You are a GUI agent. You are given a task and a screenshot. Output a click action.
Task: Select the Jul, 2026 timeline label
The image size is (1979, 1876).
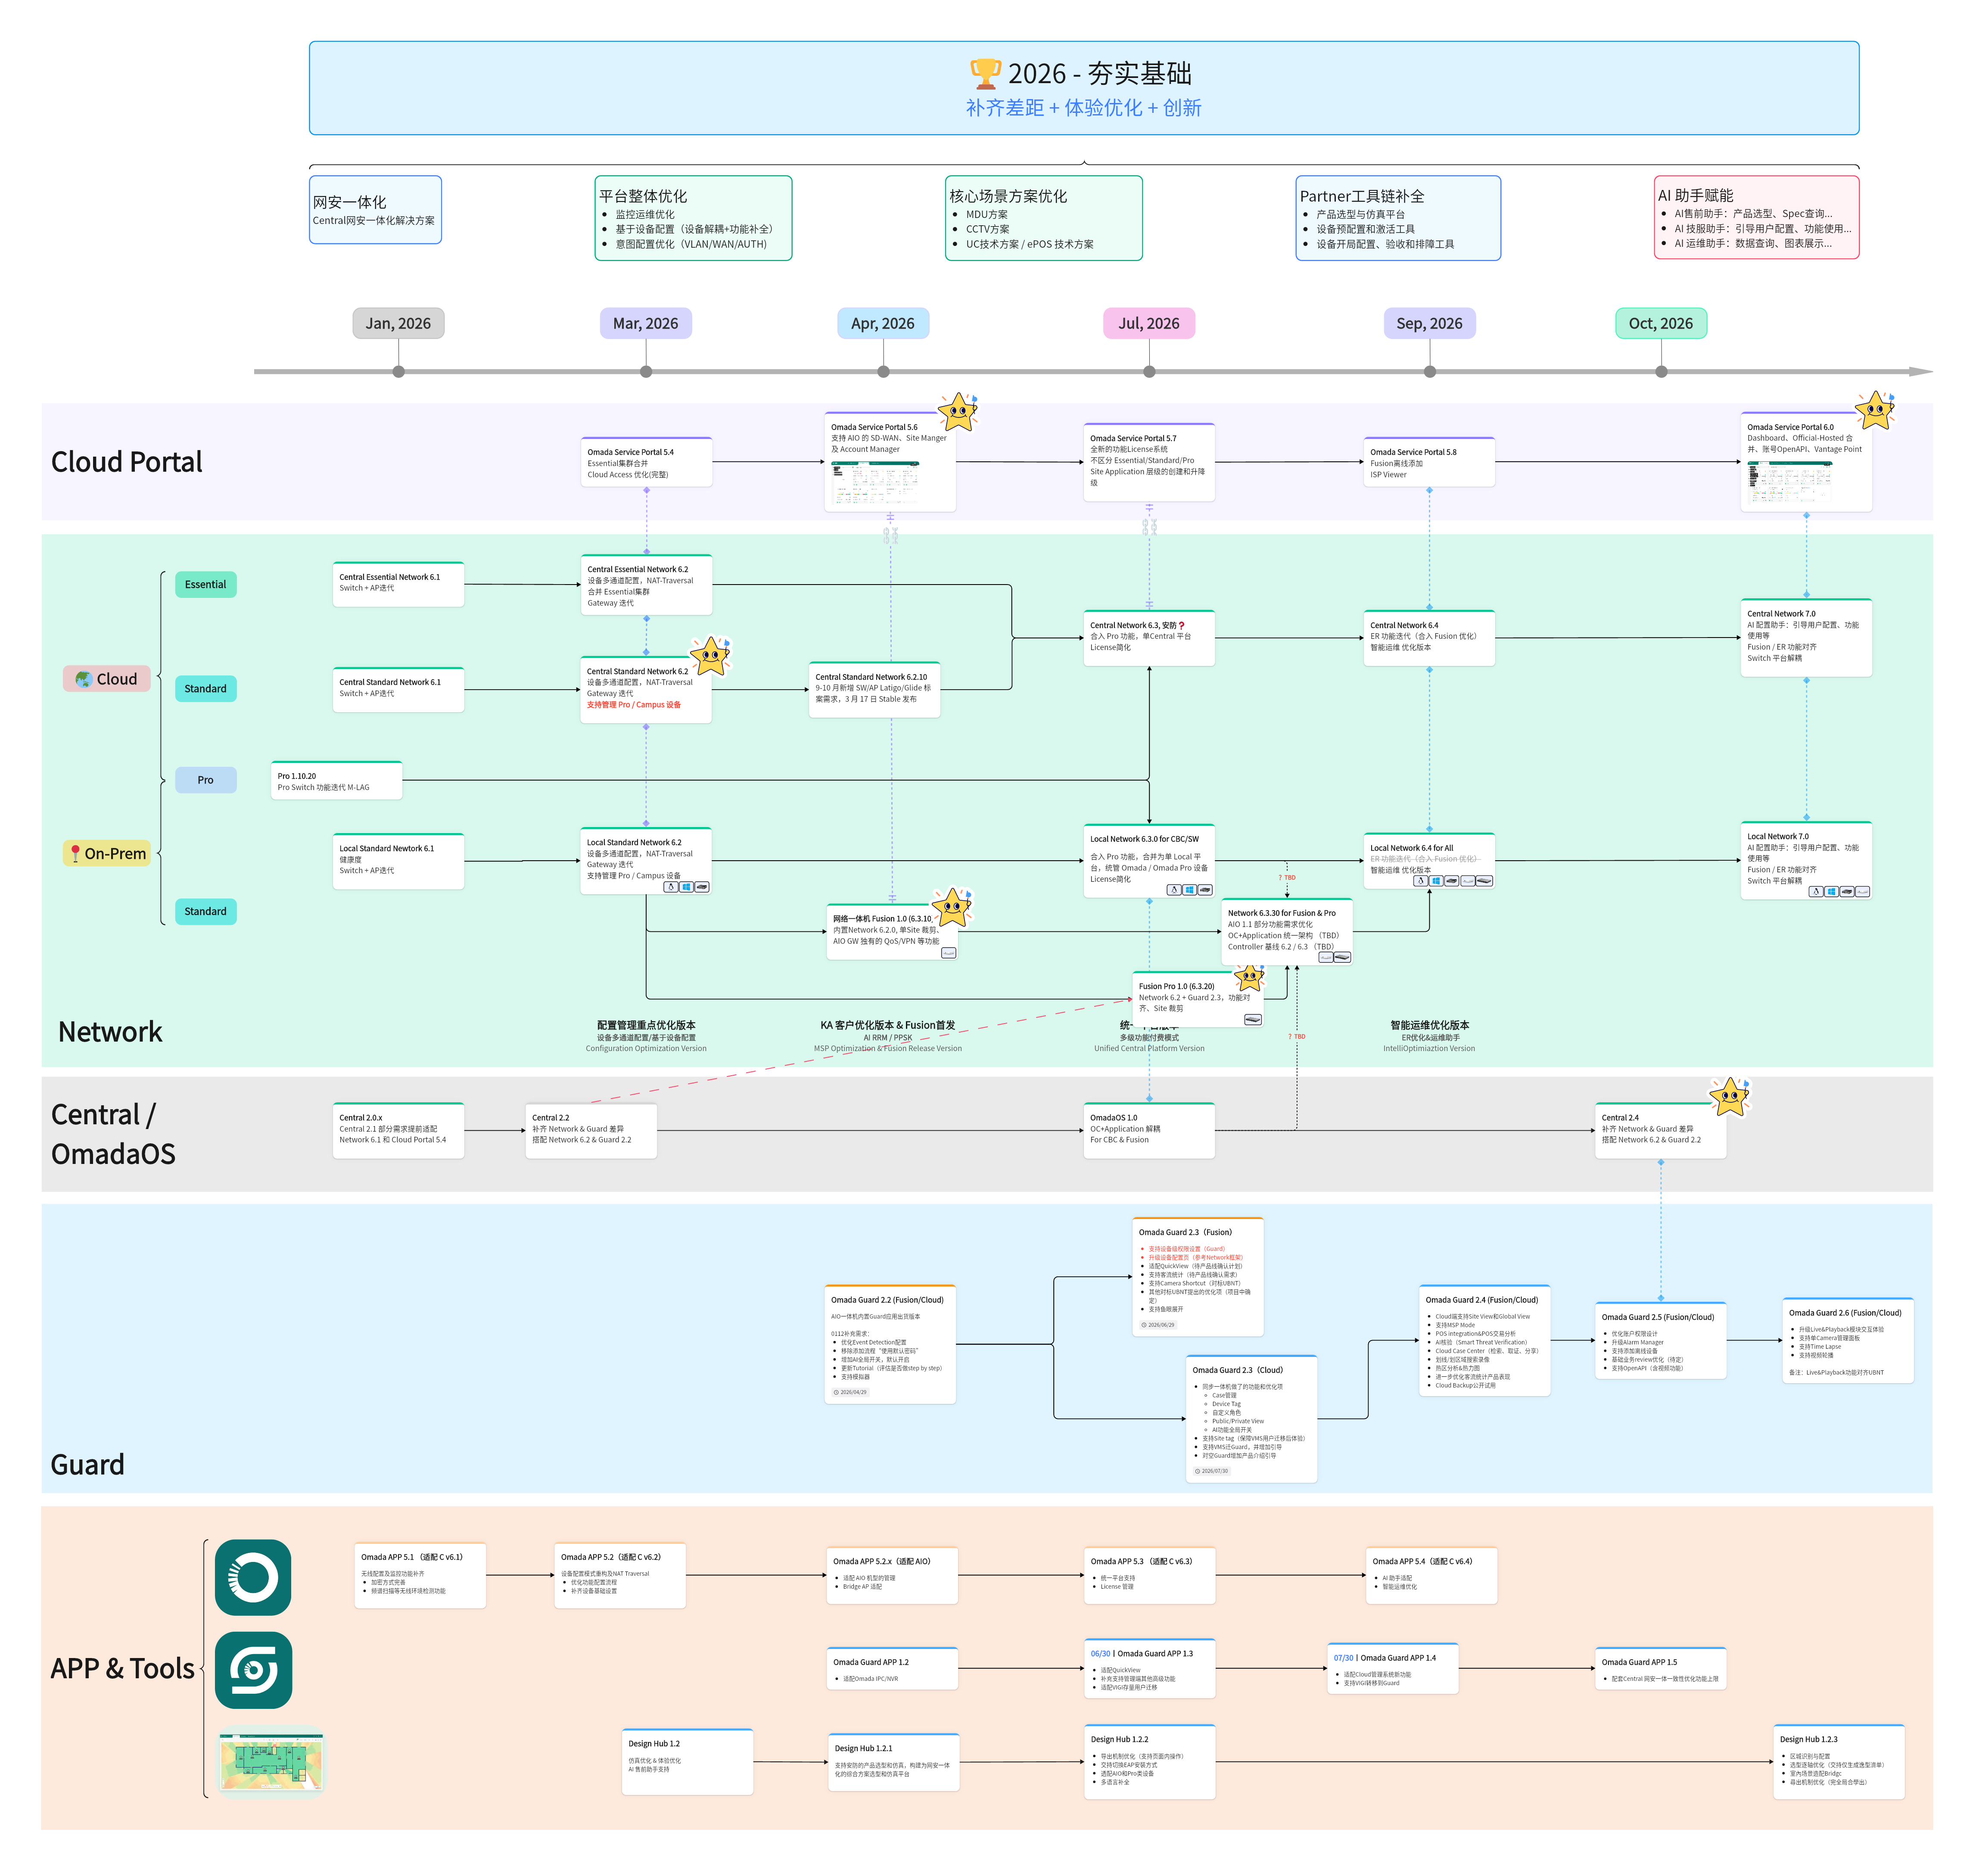[x=1149, y=323]
